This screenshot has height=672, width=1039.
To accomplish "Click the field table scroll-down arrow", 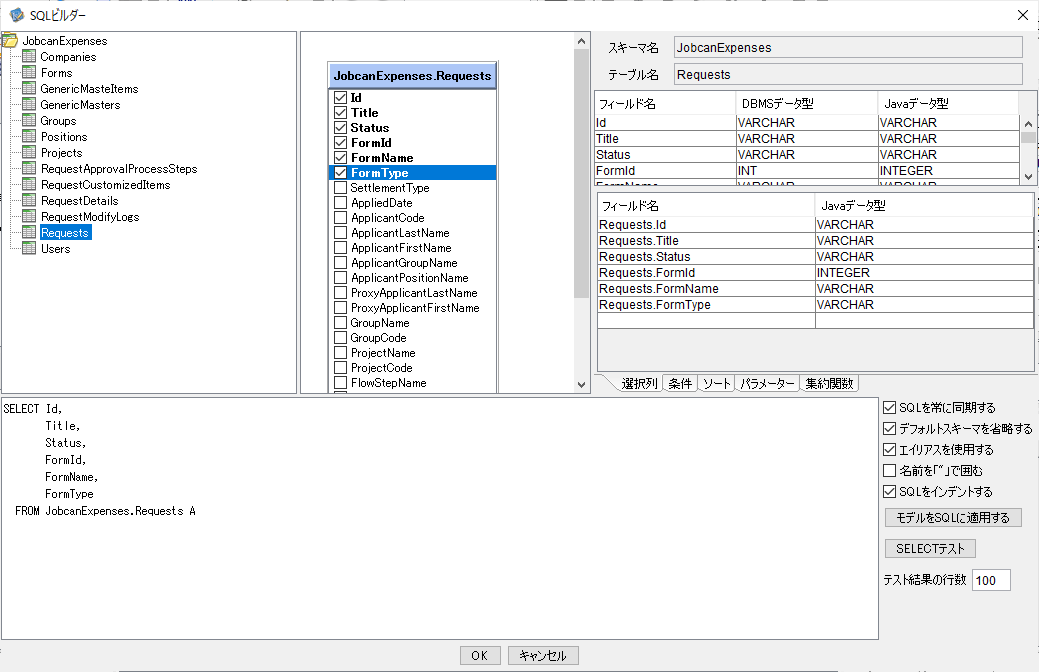I will coord(1028,176).
